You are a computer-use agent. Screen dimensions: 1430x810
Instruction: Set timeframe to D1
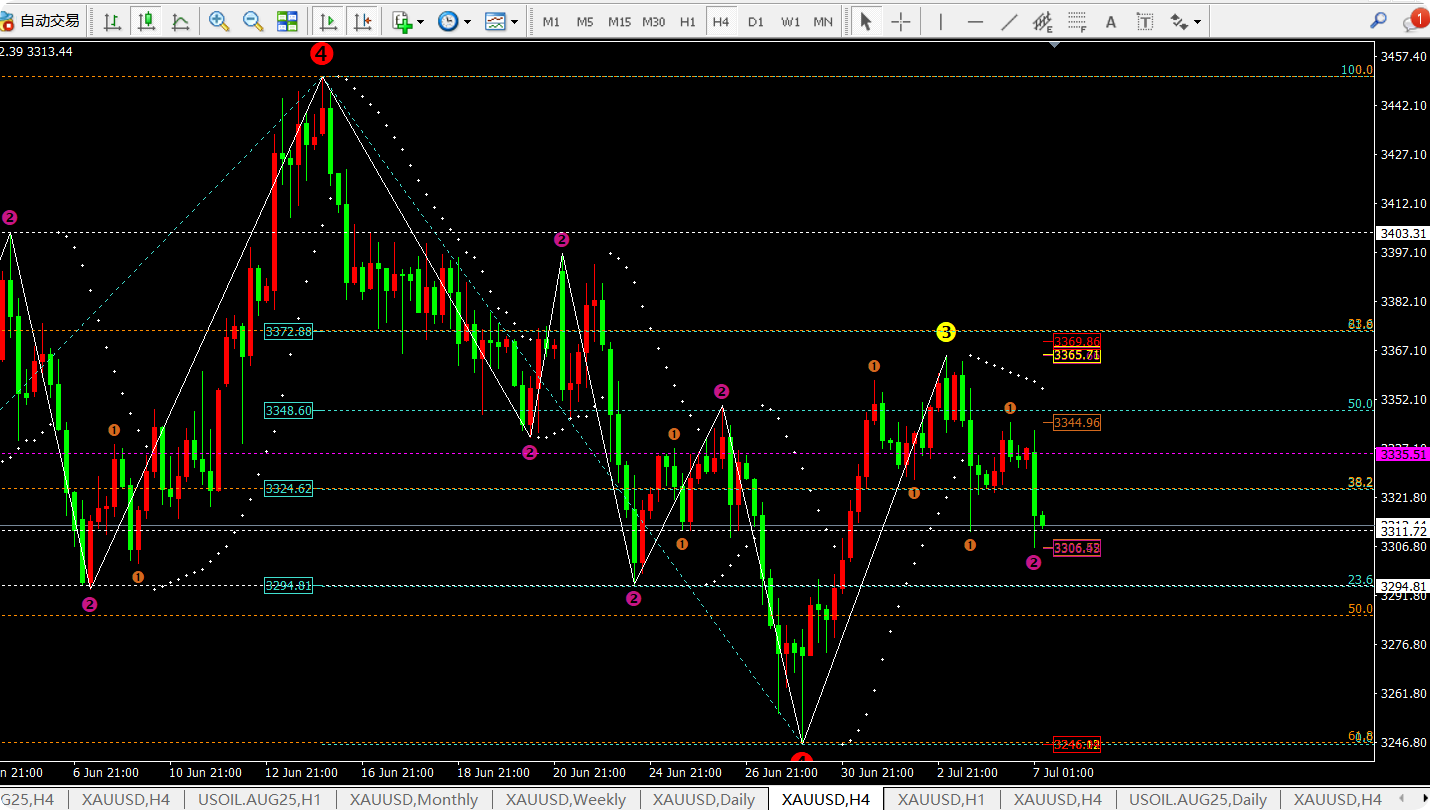pos(756,21)
